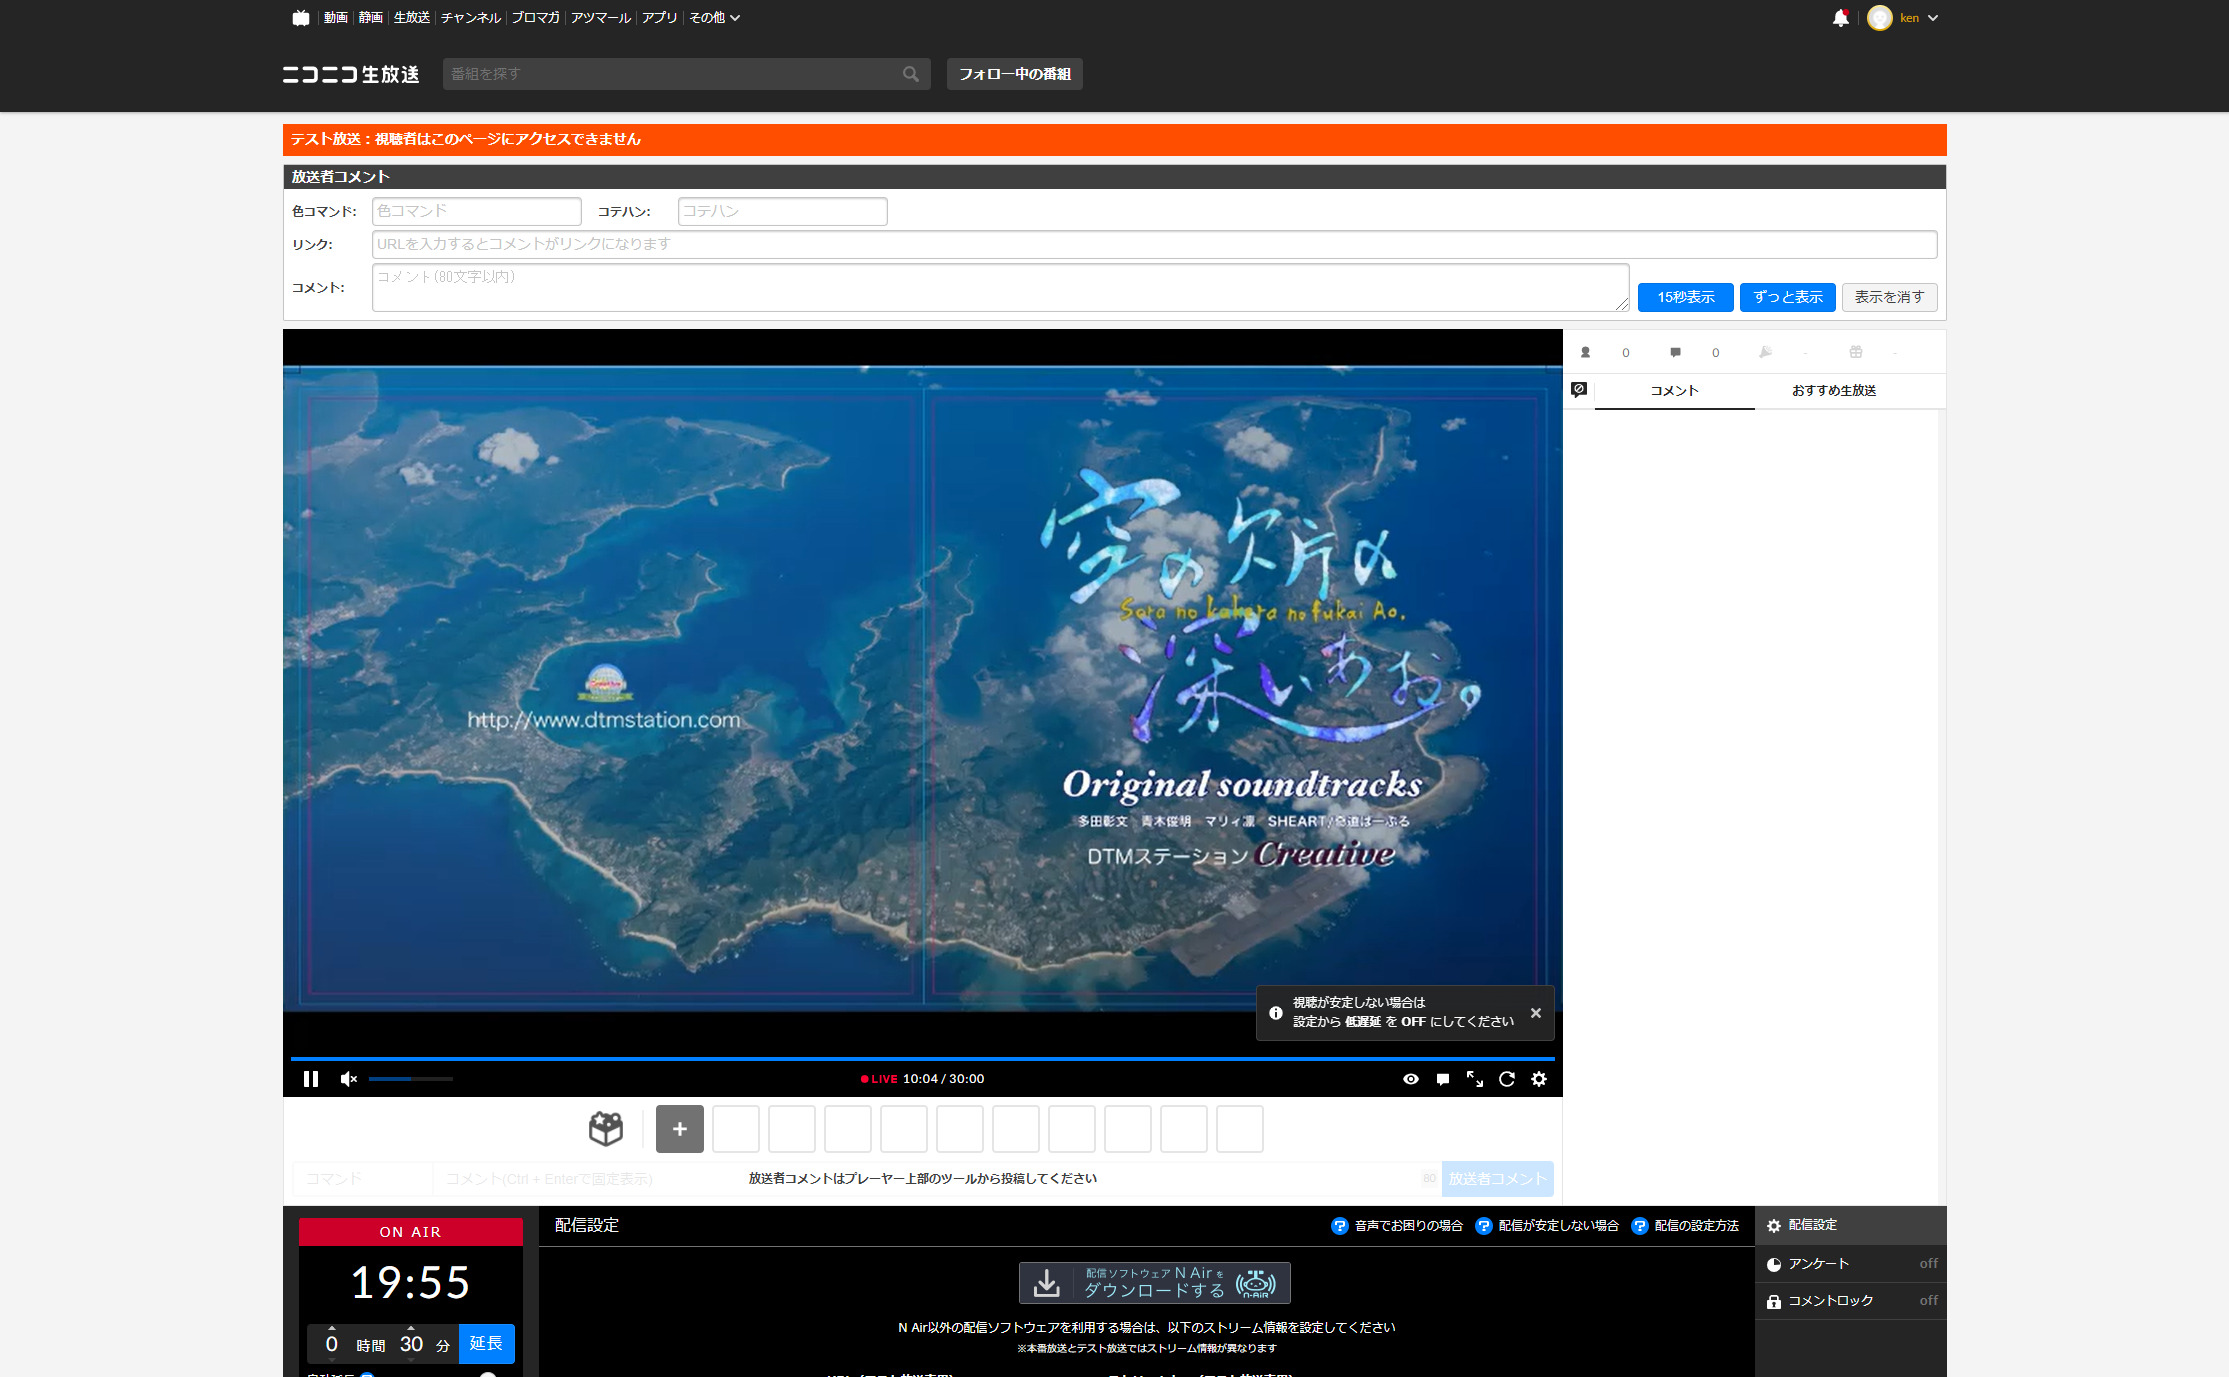2229x1377 pixels.
Task: Click the player reload icon
Action: (x=1507, y=1079)
